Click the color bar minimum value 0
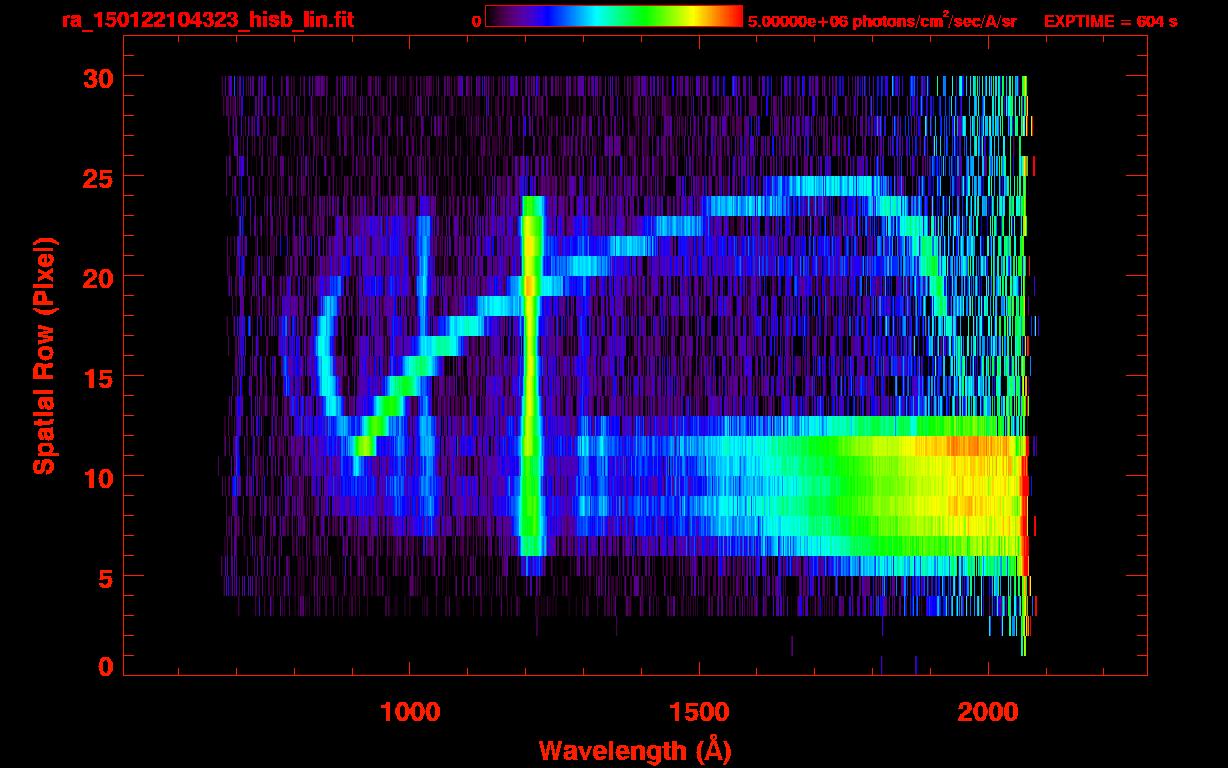The image size is (1228, 768). click(x=476, y=21)
